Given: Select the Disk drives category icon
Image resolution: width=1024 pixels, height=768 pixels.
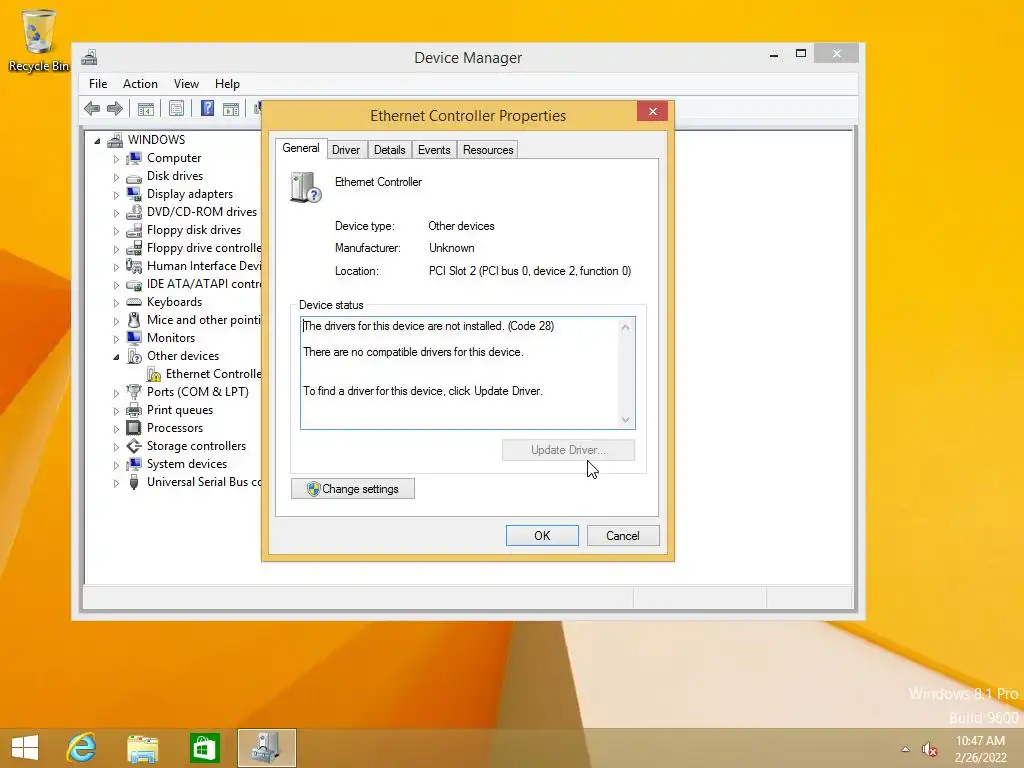Looking at the screenshot, I should tap(134, 176).
